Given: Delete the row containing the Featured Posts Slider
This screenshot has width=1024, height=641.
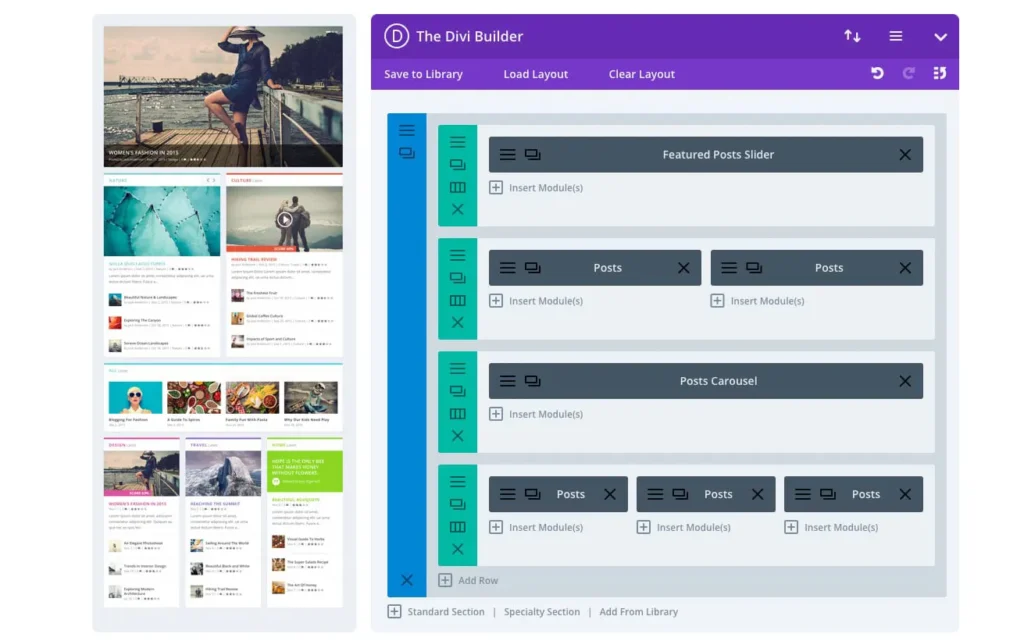Looking at the screenshot, I should coord(457,210).
